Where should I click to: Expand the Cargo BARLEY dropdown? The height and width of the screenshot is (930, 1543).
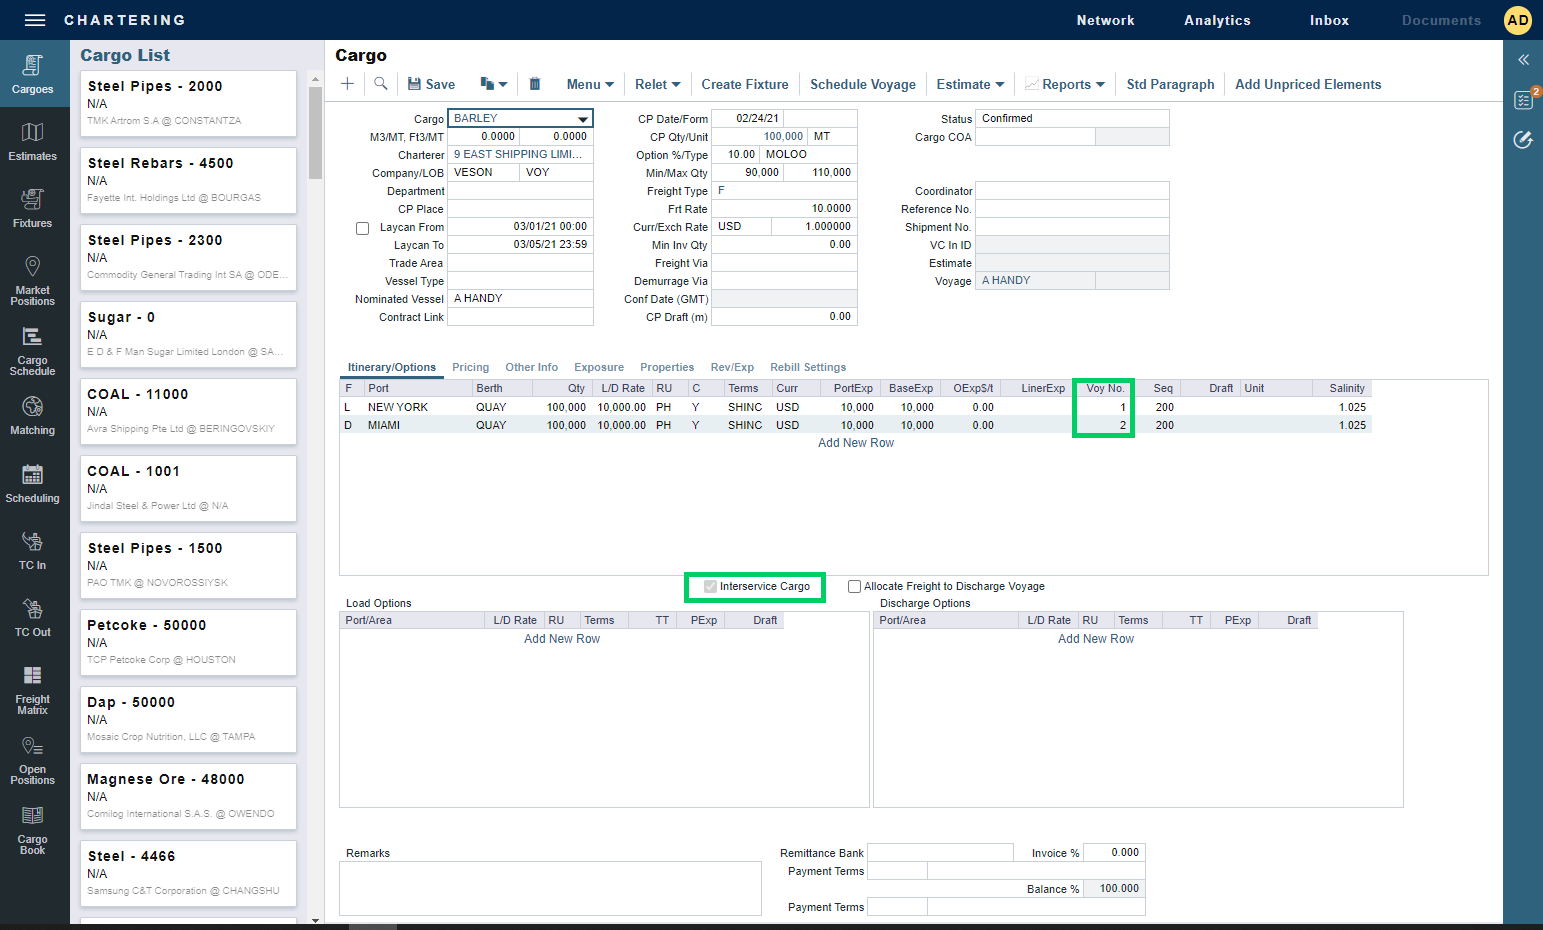coord(582,119)
